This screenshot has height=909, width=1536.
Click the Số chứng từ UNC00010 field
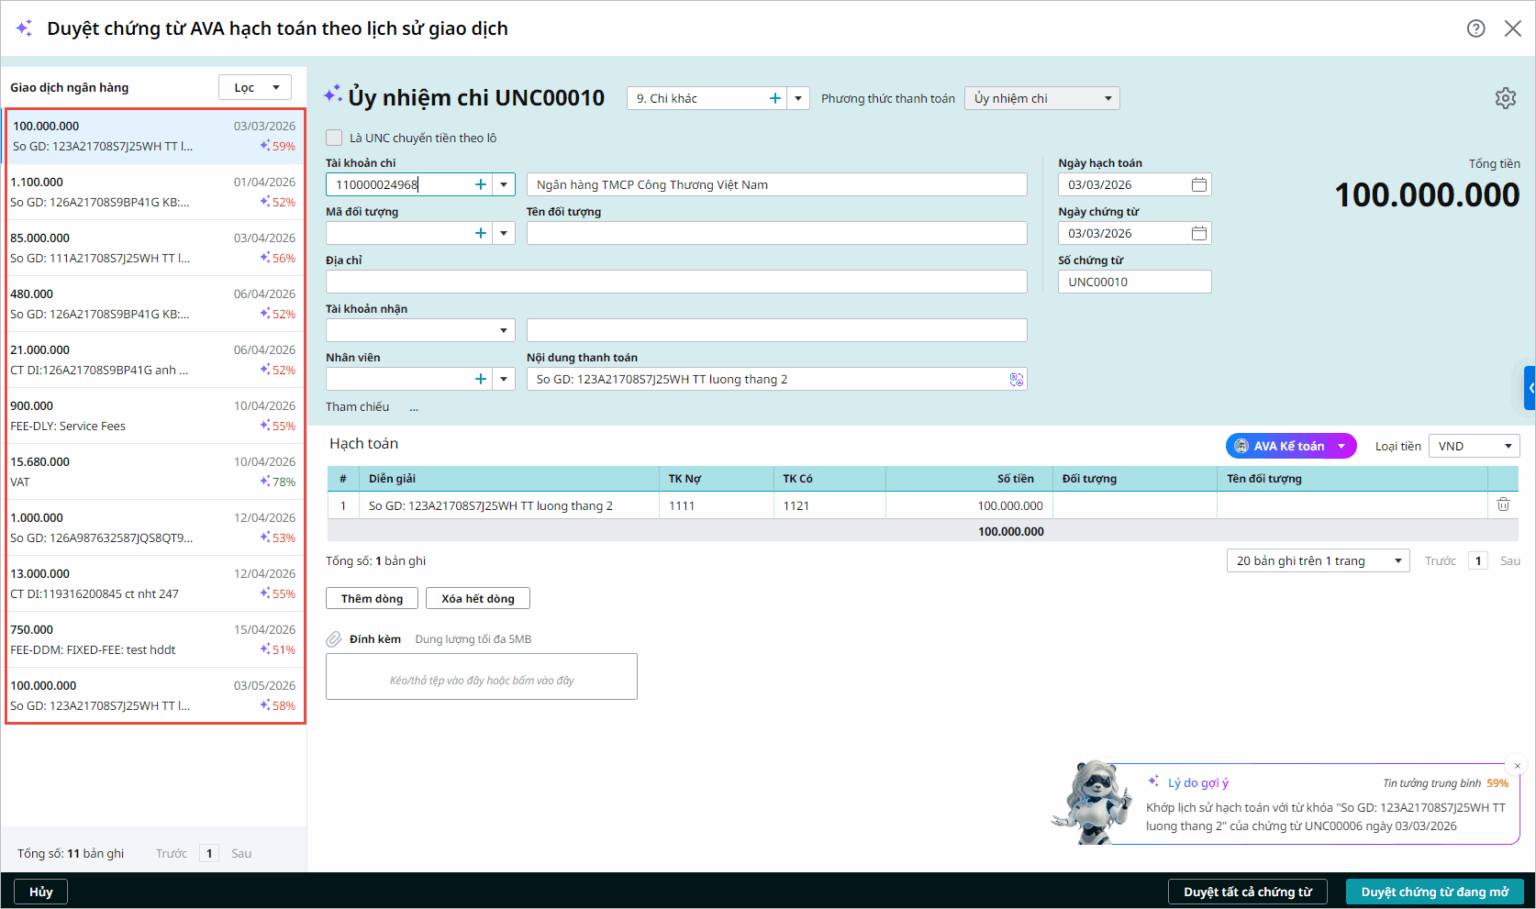tap(1135, 282)
